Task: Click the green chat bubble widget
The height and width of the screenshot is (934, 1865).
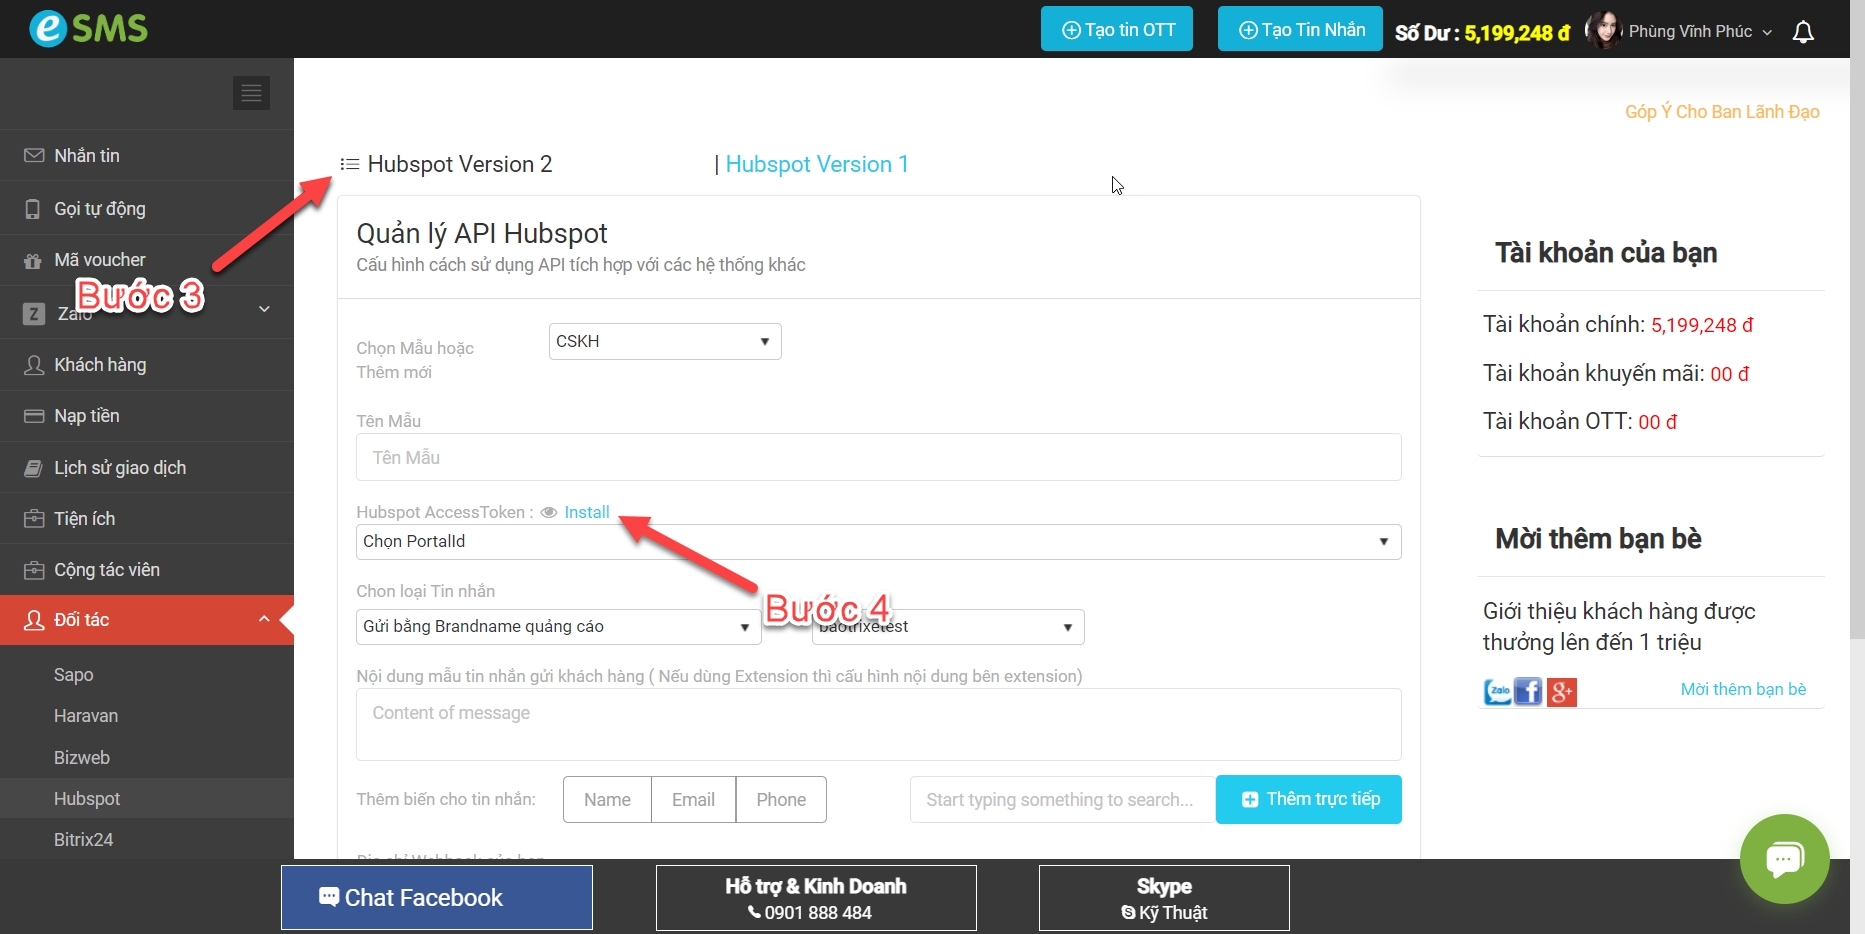Action: pyautogui.click(x=1784, y=858)
